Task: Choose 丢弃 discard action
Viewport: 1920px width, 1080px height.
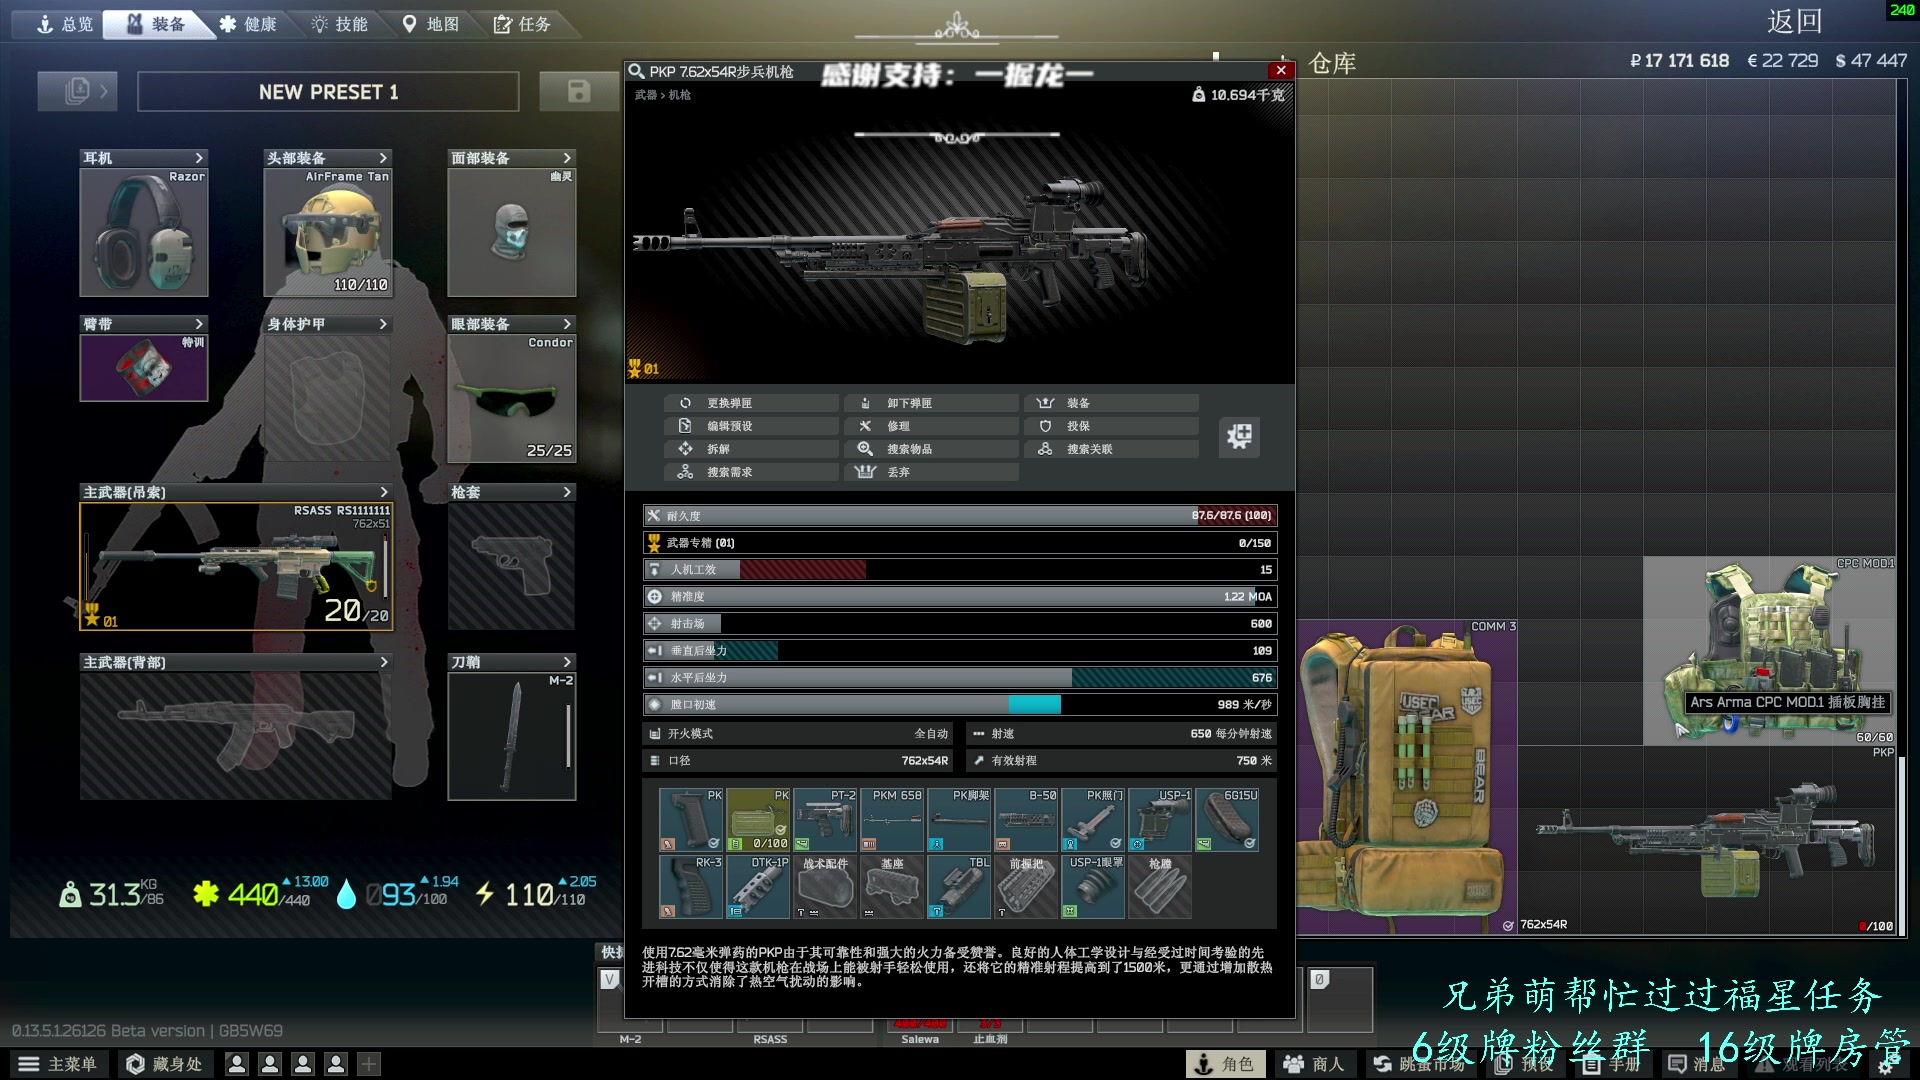Action: click(x=932, y=472)
